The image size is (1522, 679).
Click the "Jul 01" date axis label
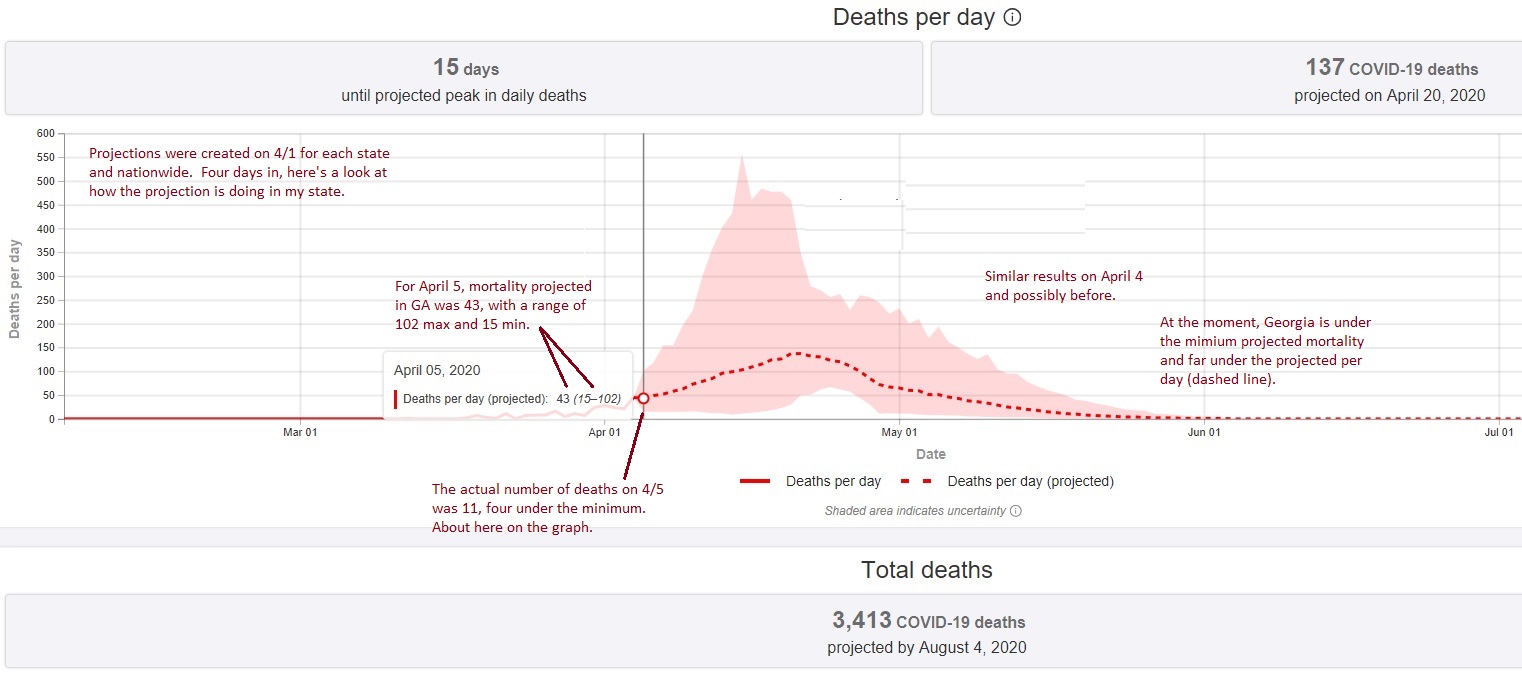1498,432
